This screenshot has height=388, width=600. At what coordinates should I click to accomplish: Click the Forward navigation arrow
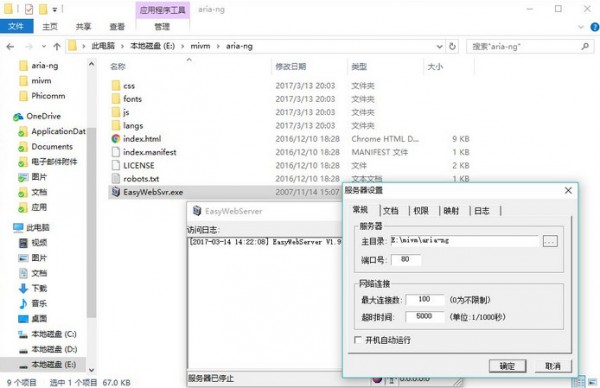(29, 47)
